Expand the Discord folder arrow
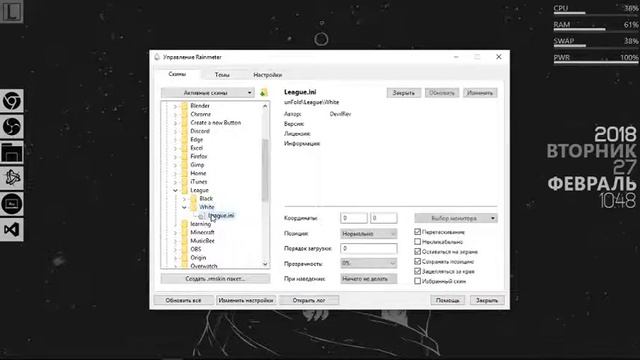The image size is (640, 360). point(176,131)
